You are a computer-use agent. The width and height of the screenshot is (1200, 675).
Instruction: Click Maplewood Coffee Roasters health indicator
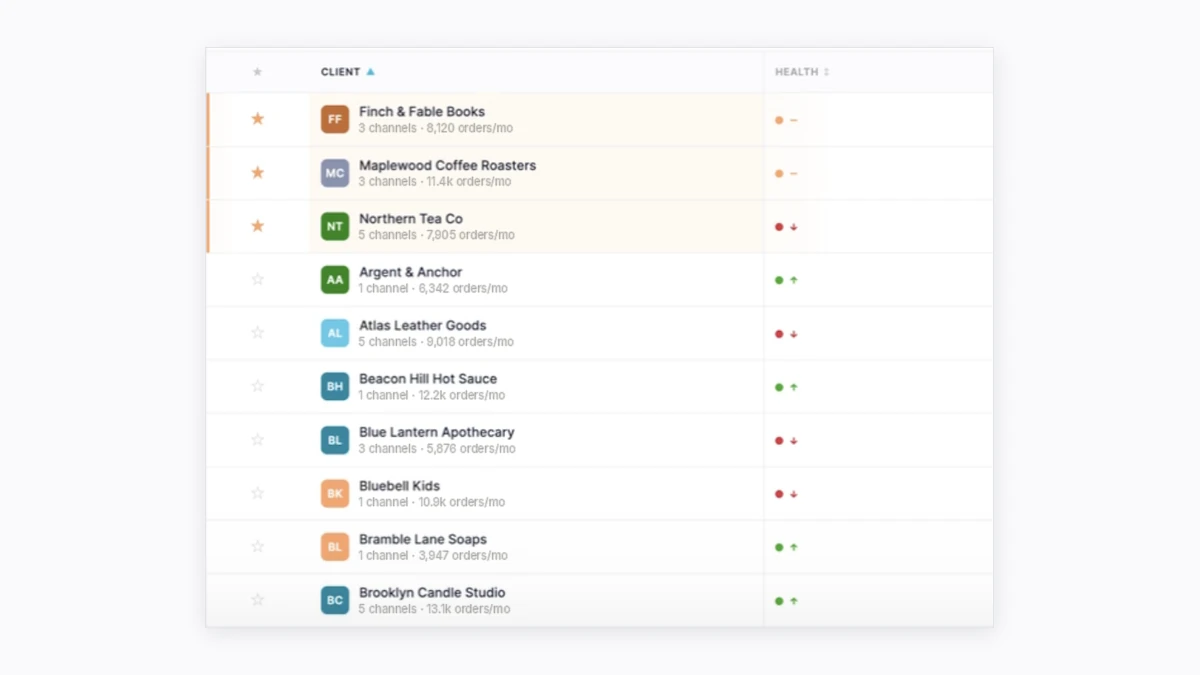point(786,173)
